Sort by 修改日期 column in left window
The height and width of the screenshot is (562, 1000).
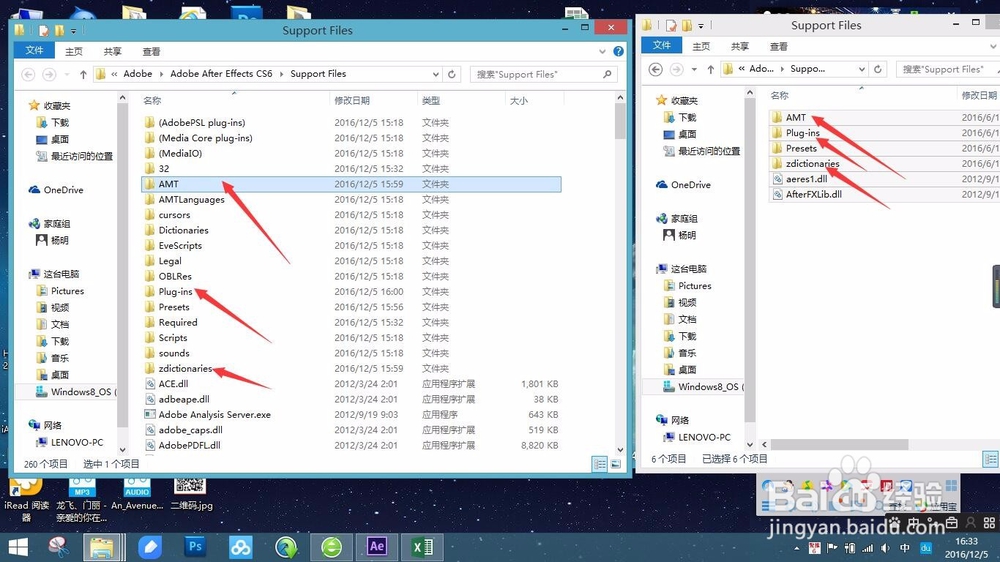[352, 101]
